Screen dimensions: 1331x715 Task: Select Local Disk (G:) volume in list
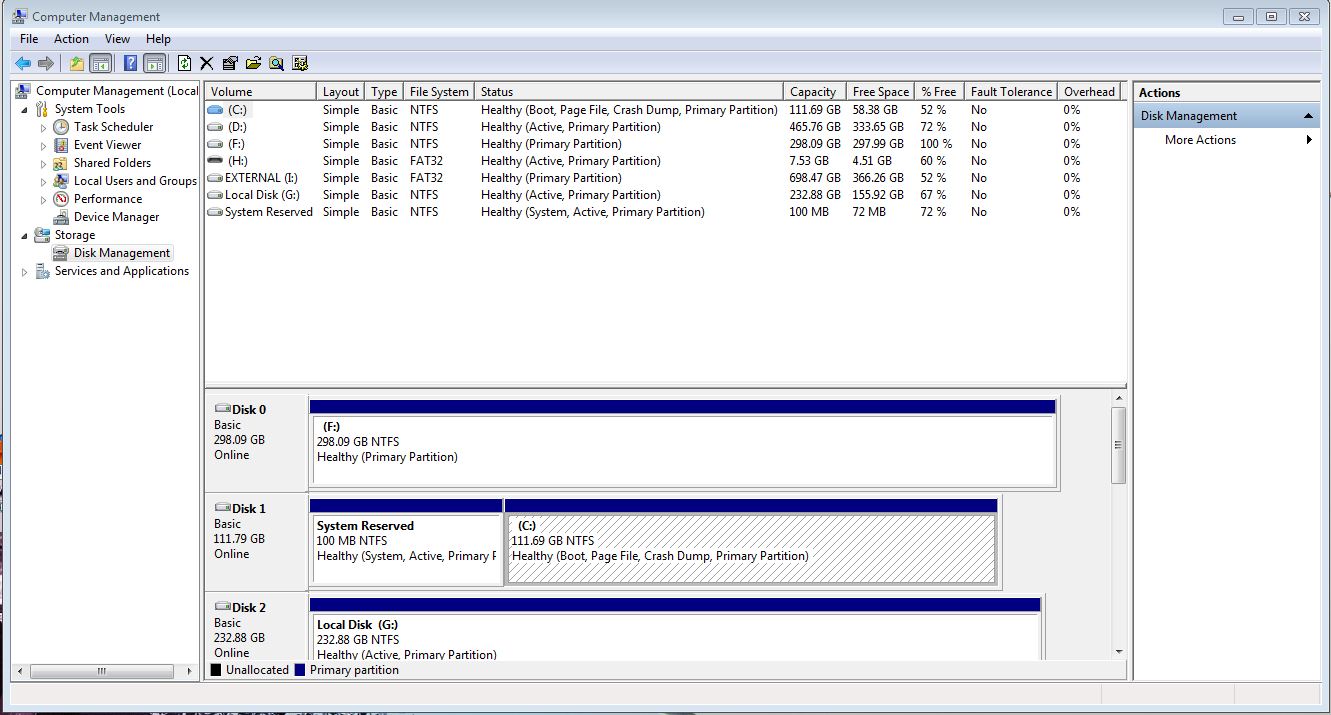tap(262, 195)
